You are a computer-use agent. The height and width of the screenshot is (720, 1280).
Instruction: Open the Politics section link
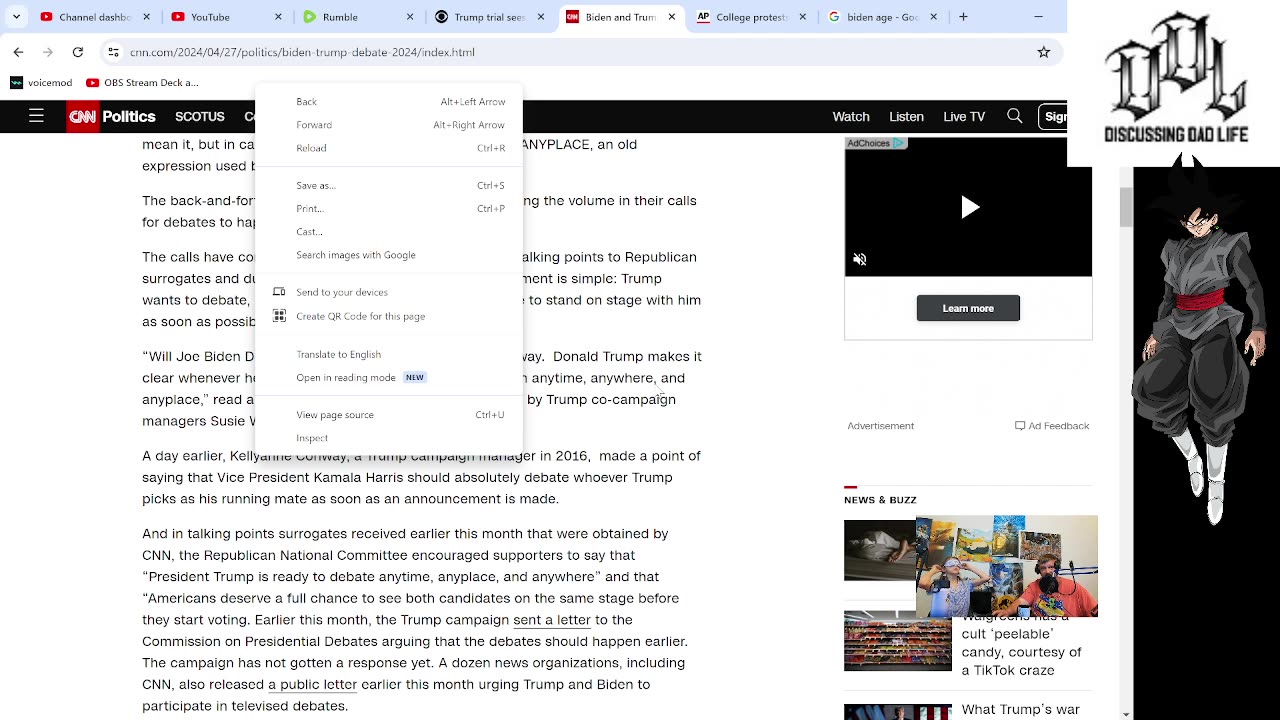pos(129,116)
